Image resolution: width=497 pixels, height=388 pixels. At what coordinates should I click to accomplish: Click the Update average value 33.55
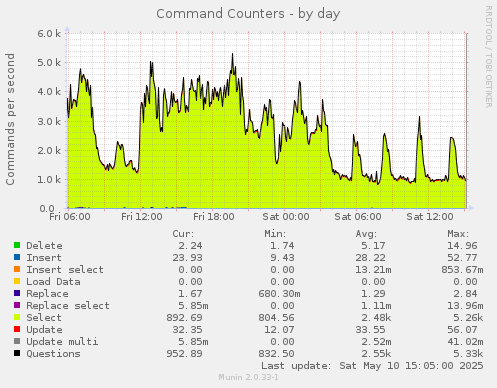click(x=370, y=330)
